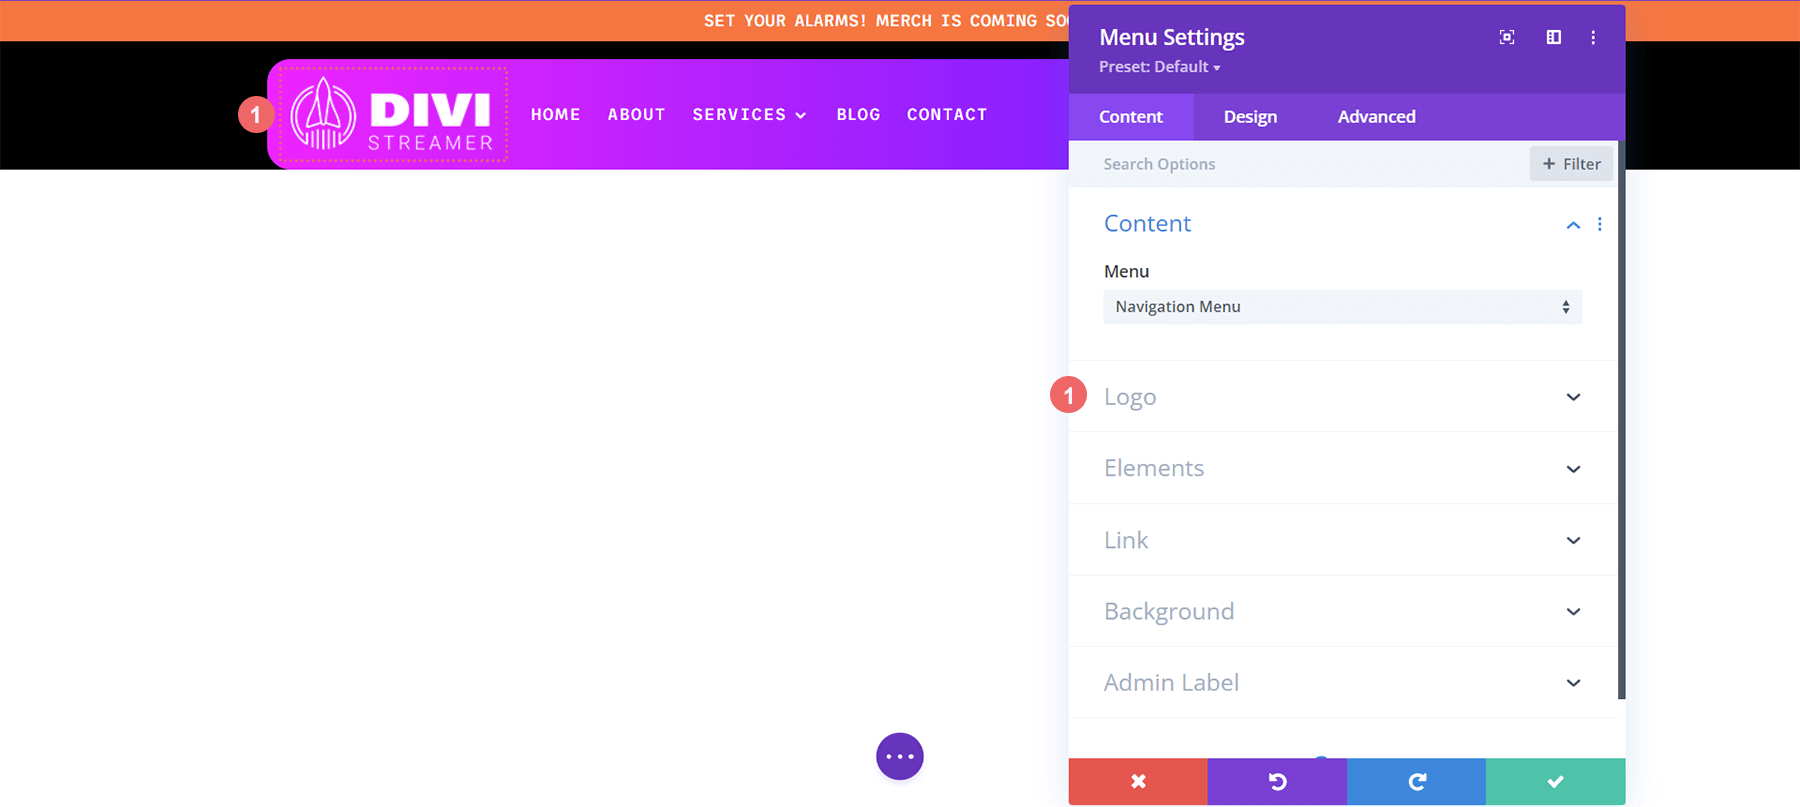Go to Blog in site menu
The height and width of the screenshot is (807, 1800).
point(859,115)
